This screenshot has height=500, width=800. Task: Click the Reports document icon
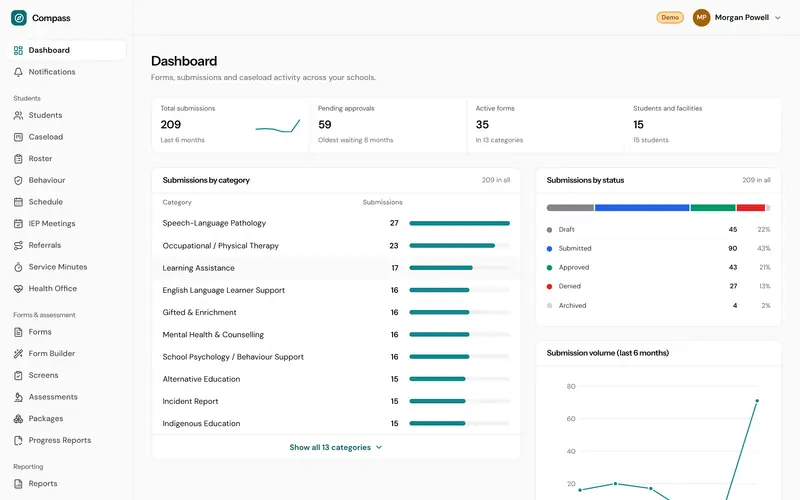pyautogui.click(x=18, y=484)
